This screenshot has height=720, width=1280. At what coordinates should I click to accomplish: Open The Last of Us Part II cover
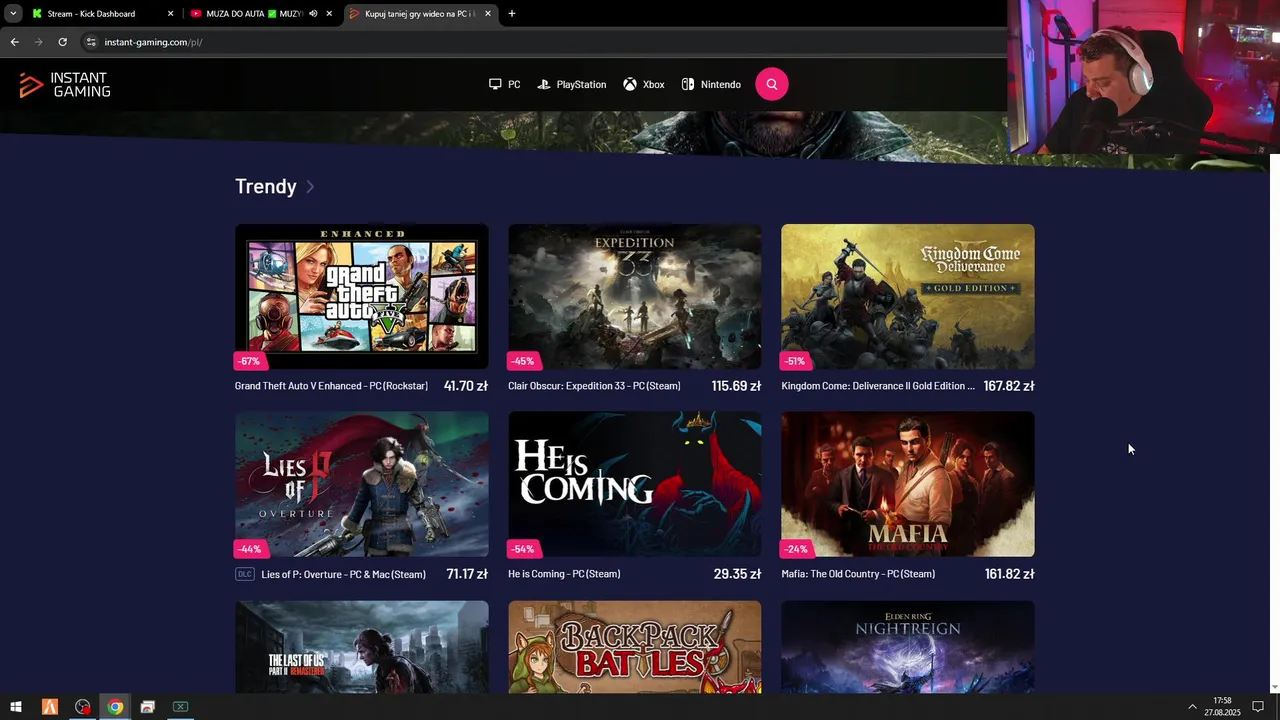click(x=362, y=647)
